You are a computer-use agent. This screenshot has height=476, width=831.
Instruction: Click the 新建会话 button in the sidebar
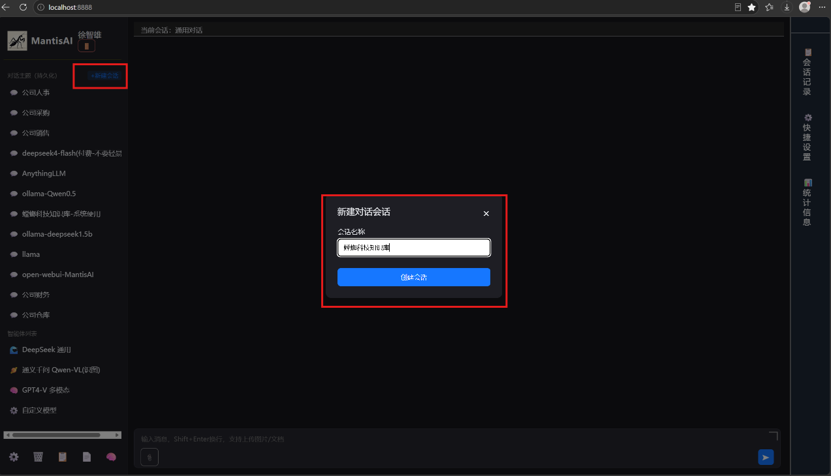(x=104, y=76)
